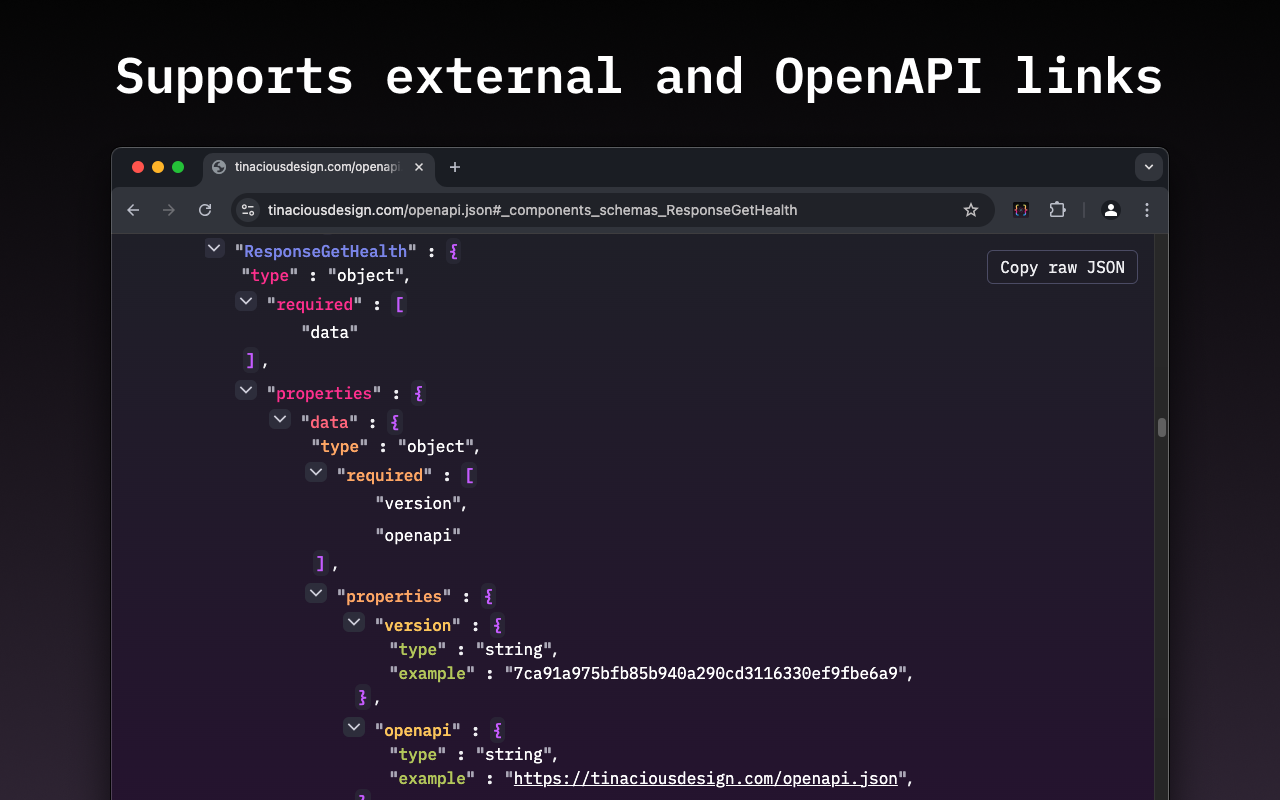Click the "version" property key

tap(418, 625)
